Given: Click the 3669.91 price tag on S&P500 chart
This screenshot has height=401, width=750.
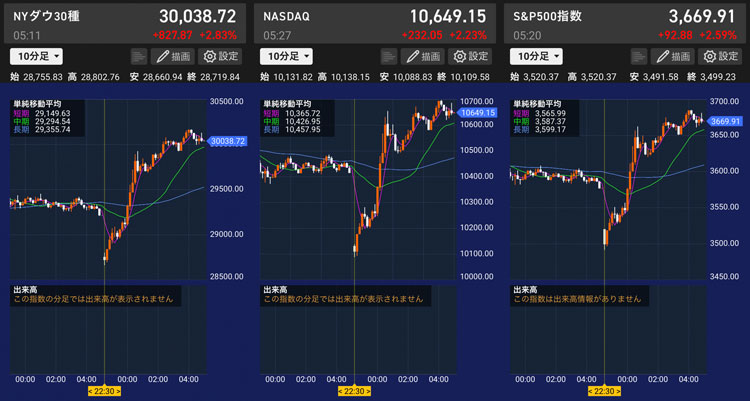Looking at the screenshot, I should pos(725,122).
